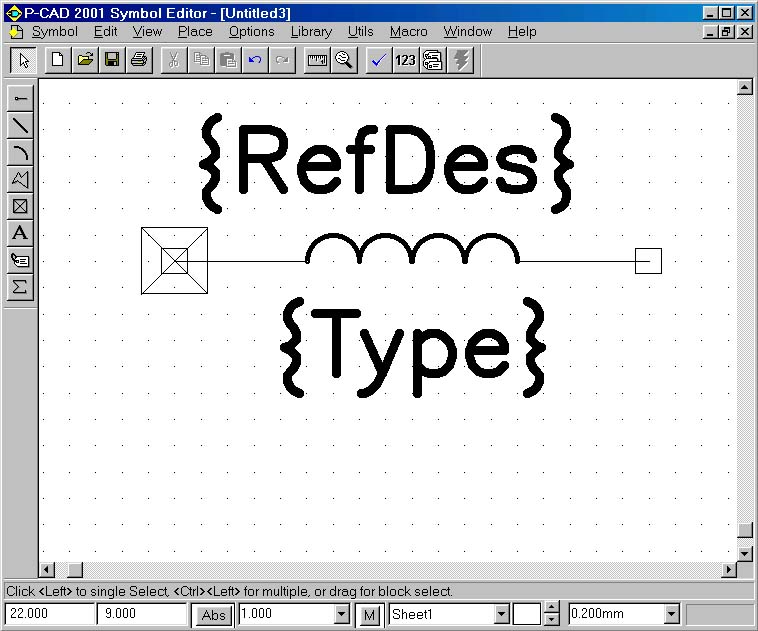This screenshot has height=631, width=758.
Task: Validate symbol with the blue checkmark icon
Action: (379, 60)
